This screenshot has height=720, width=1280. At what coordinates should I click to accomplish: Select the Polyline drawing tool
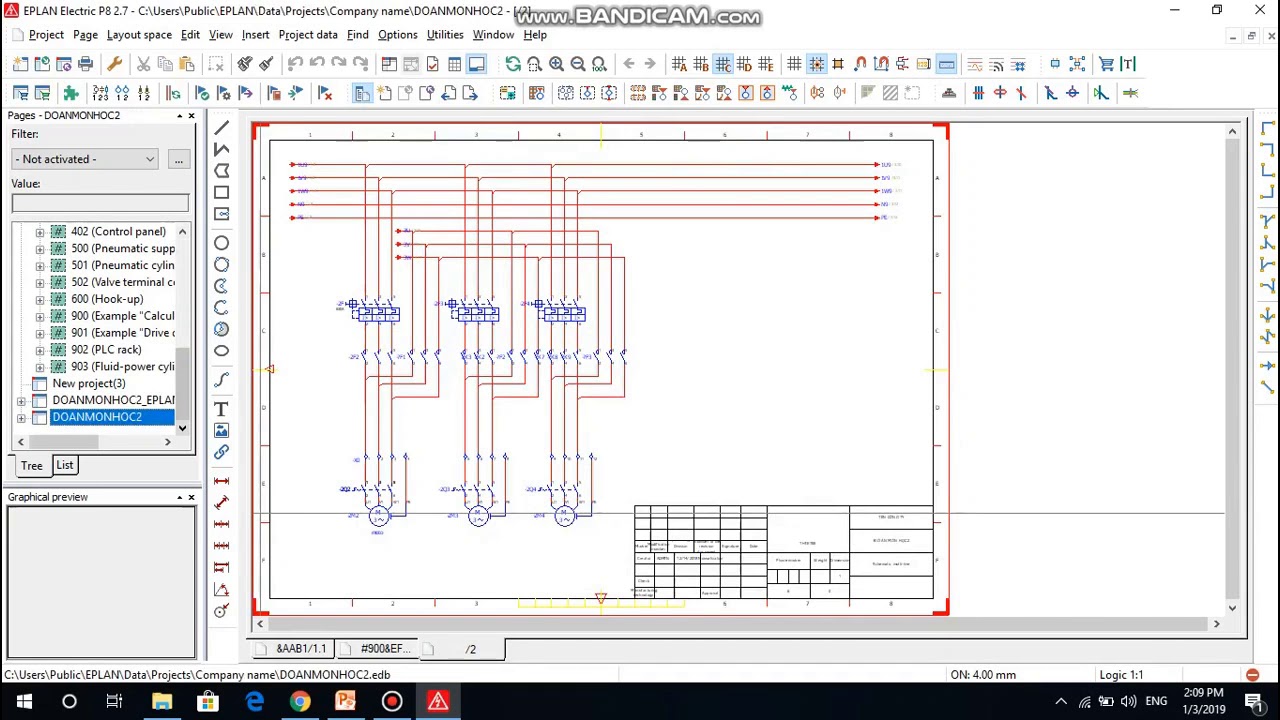pos(222,149)
